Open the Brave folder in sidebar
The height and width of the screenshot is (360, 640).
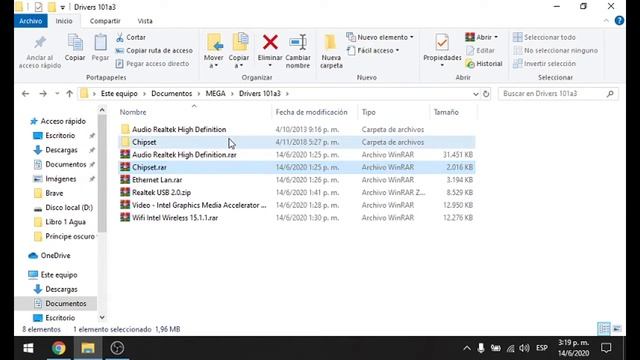click(x=54, y=193)
